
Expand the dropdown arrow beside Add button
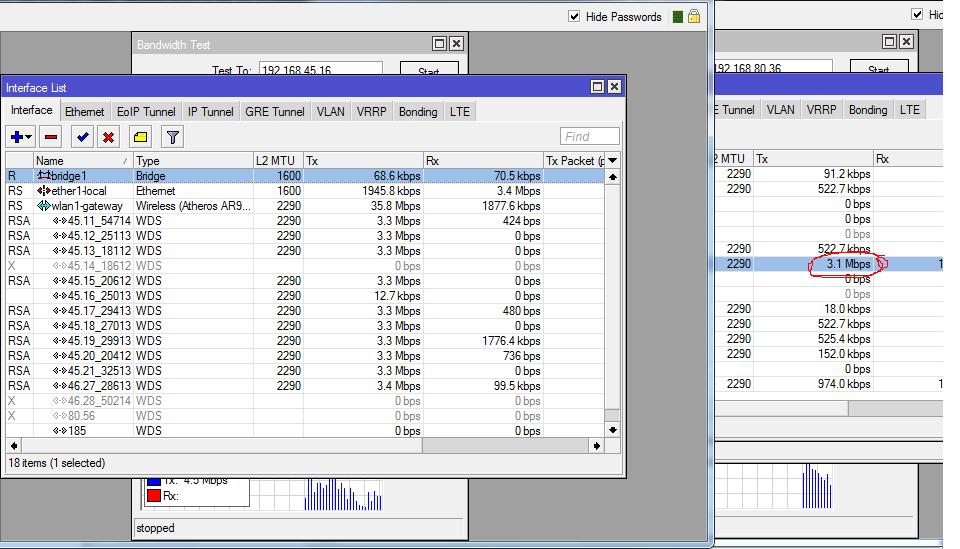point(29,137)
